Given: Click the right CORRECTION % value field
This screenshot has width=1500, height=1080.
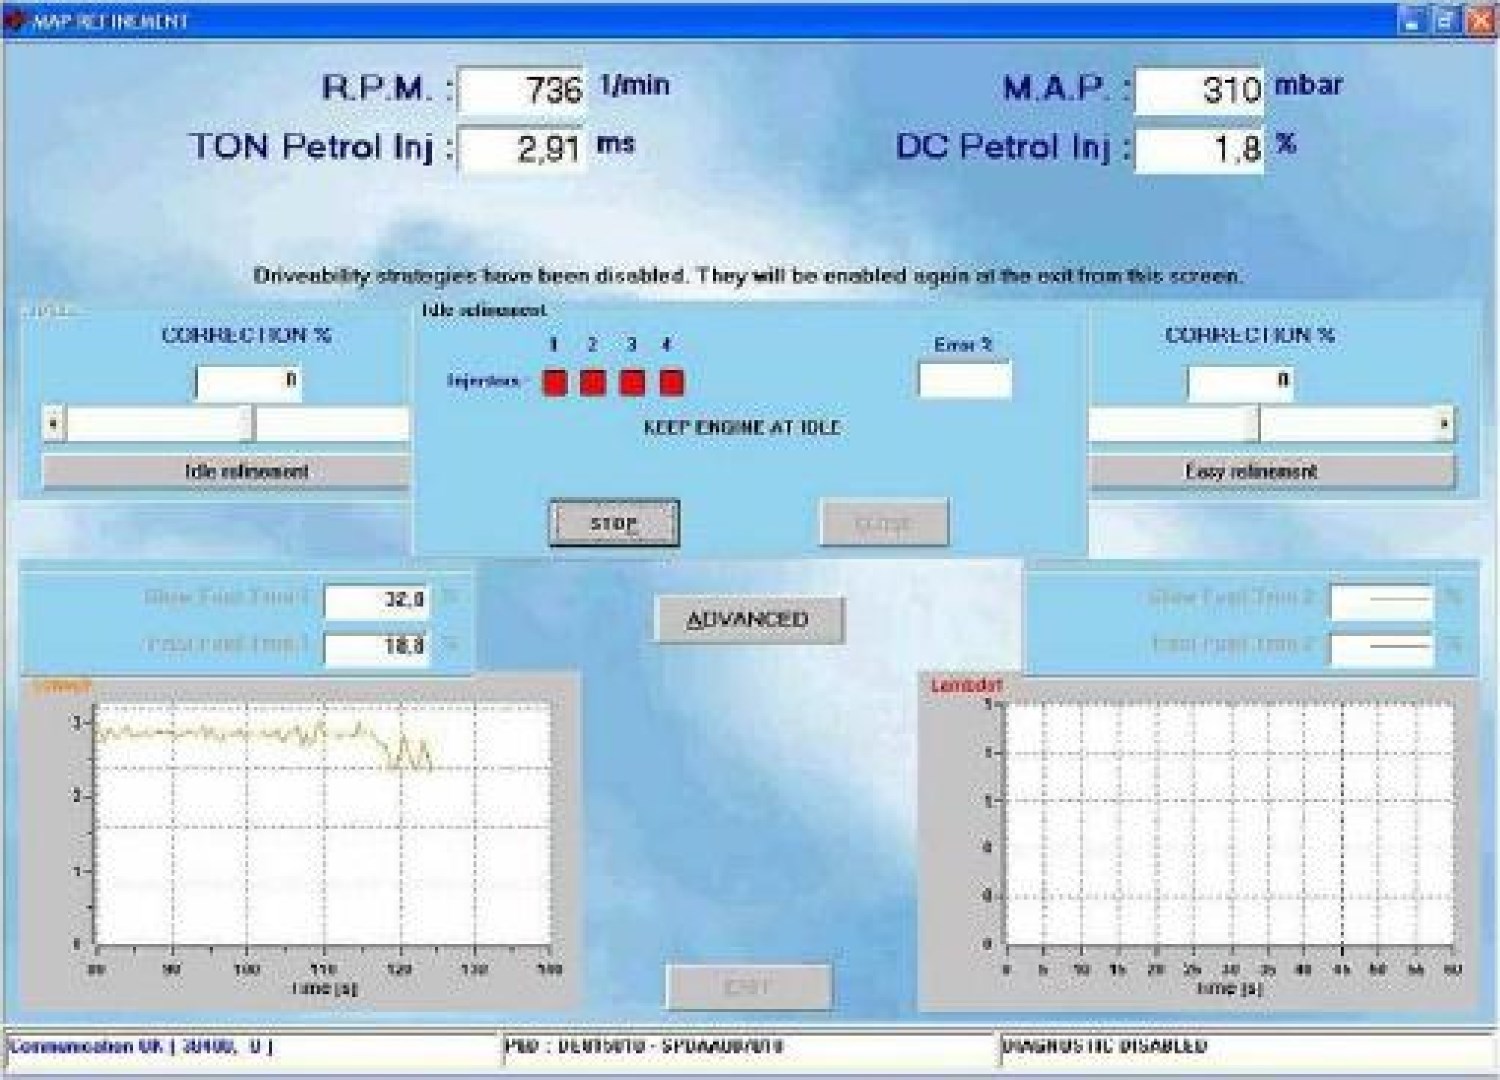Looking at the screenshot, I should coord(1240,382).
